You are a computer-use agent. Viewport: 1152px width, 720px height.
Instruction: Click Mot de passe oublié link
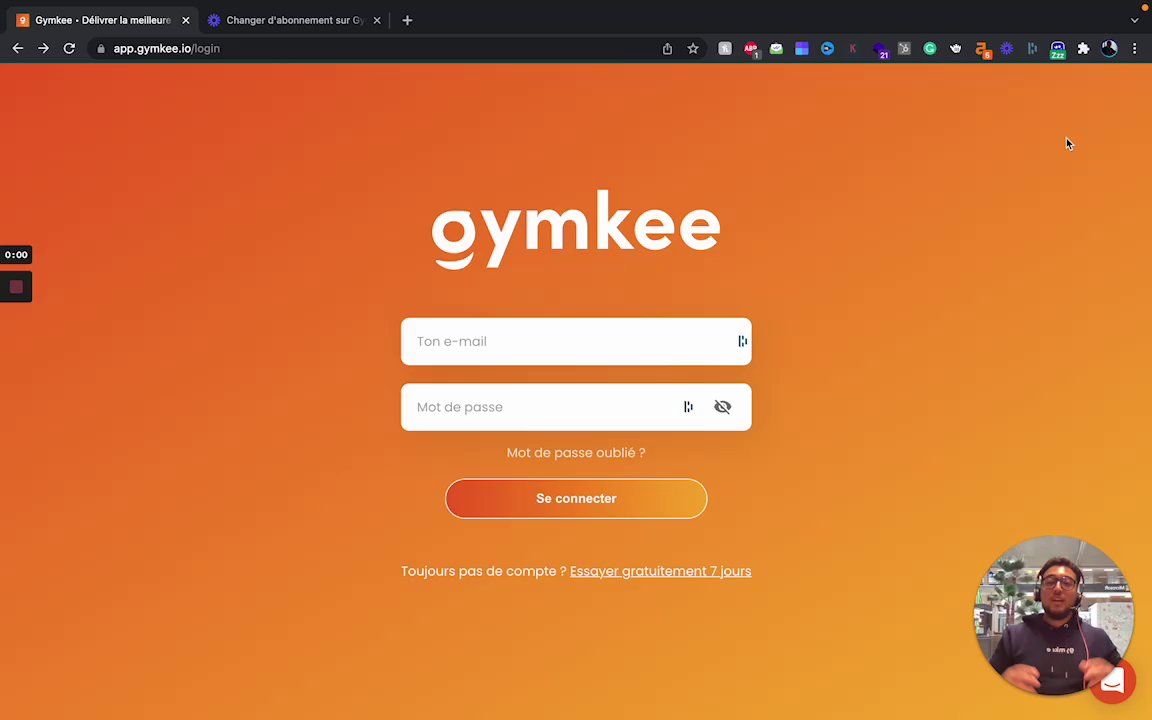pos(576,453)
